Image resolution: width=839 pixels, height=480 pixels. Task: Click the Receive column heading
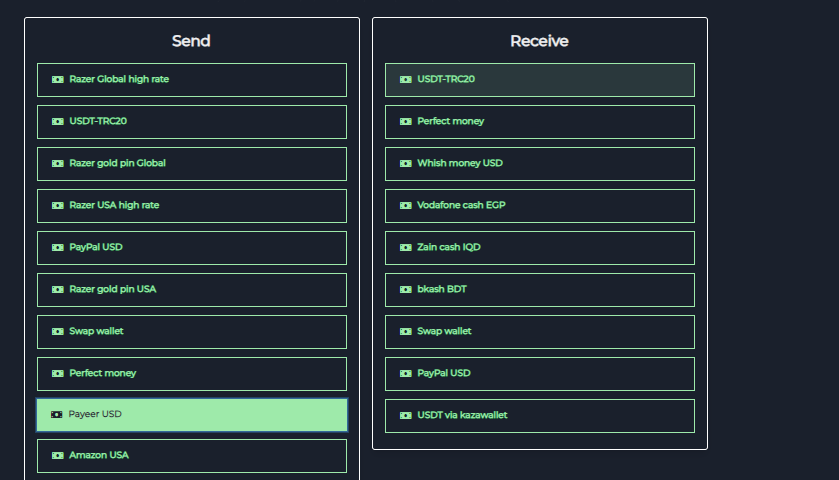539,41
